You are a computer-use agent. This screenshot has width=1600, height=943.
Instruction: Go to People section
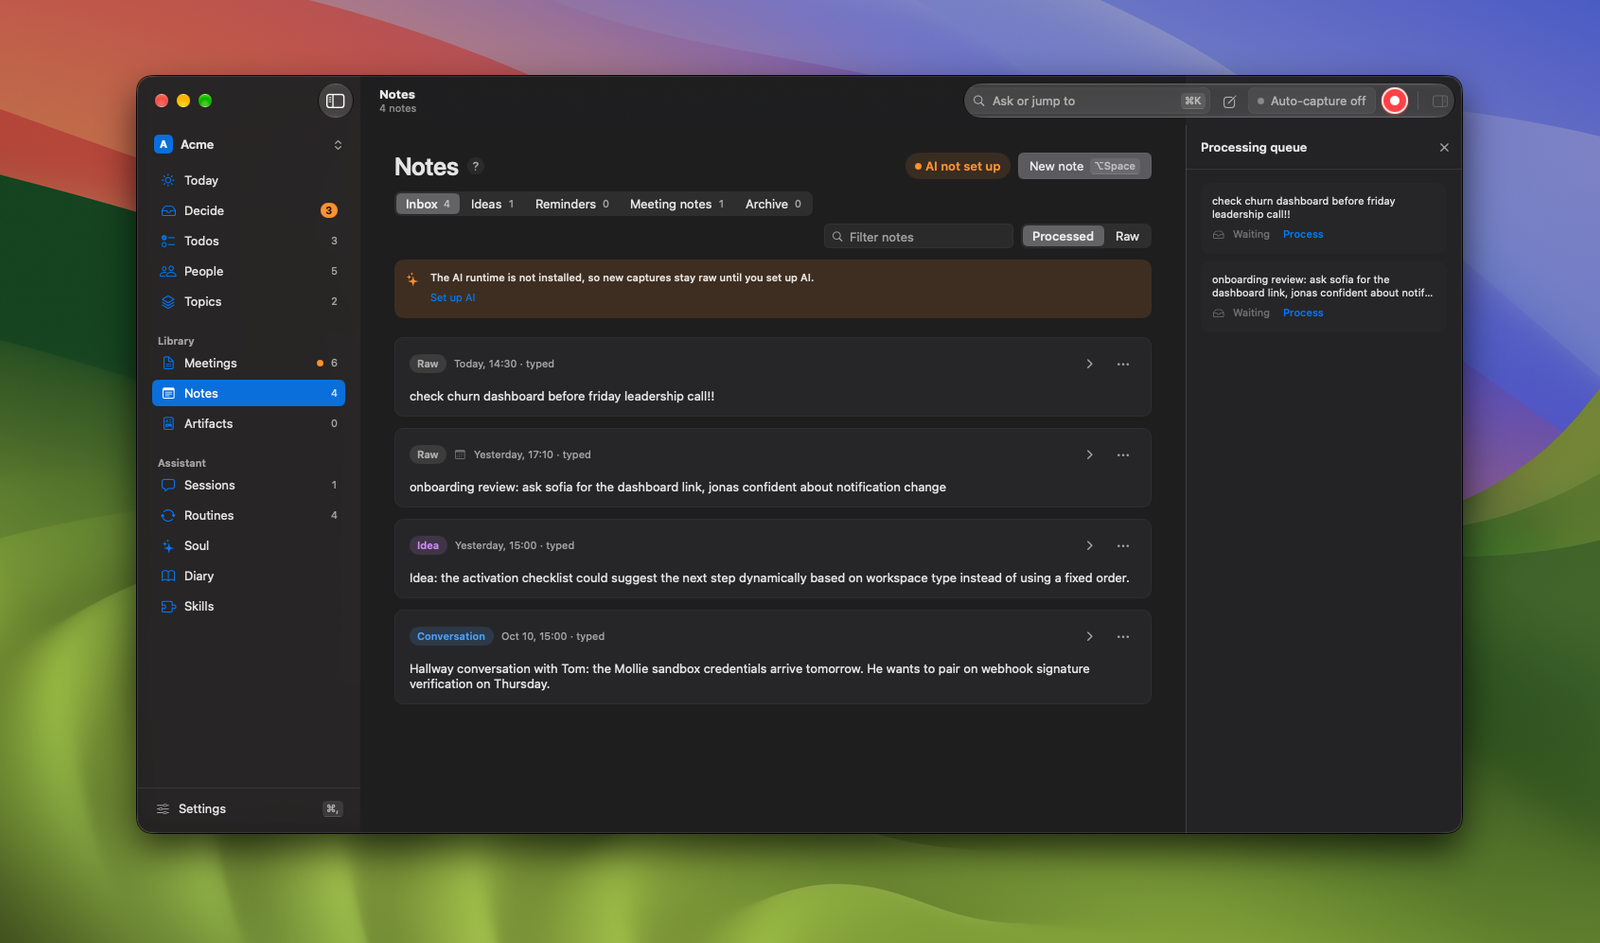click(x=248, y=271)
